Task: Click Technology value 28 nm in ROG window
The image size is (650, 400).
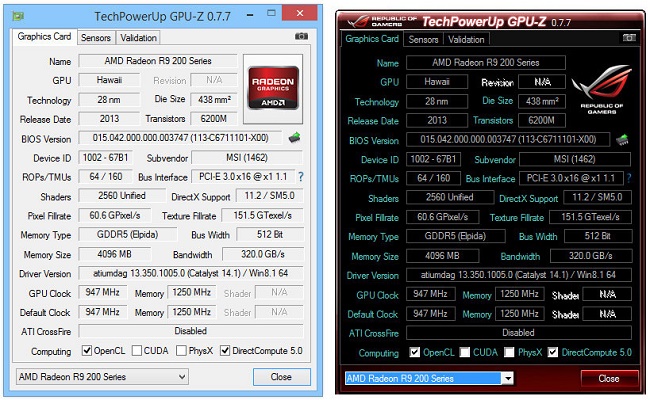Action: 437,101
